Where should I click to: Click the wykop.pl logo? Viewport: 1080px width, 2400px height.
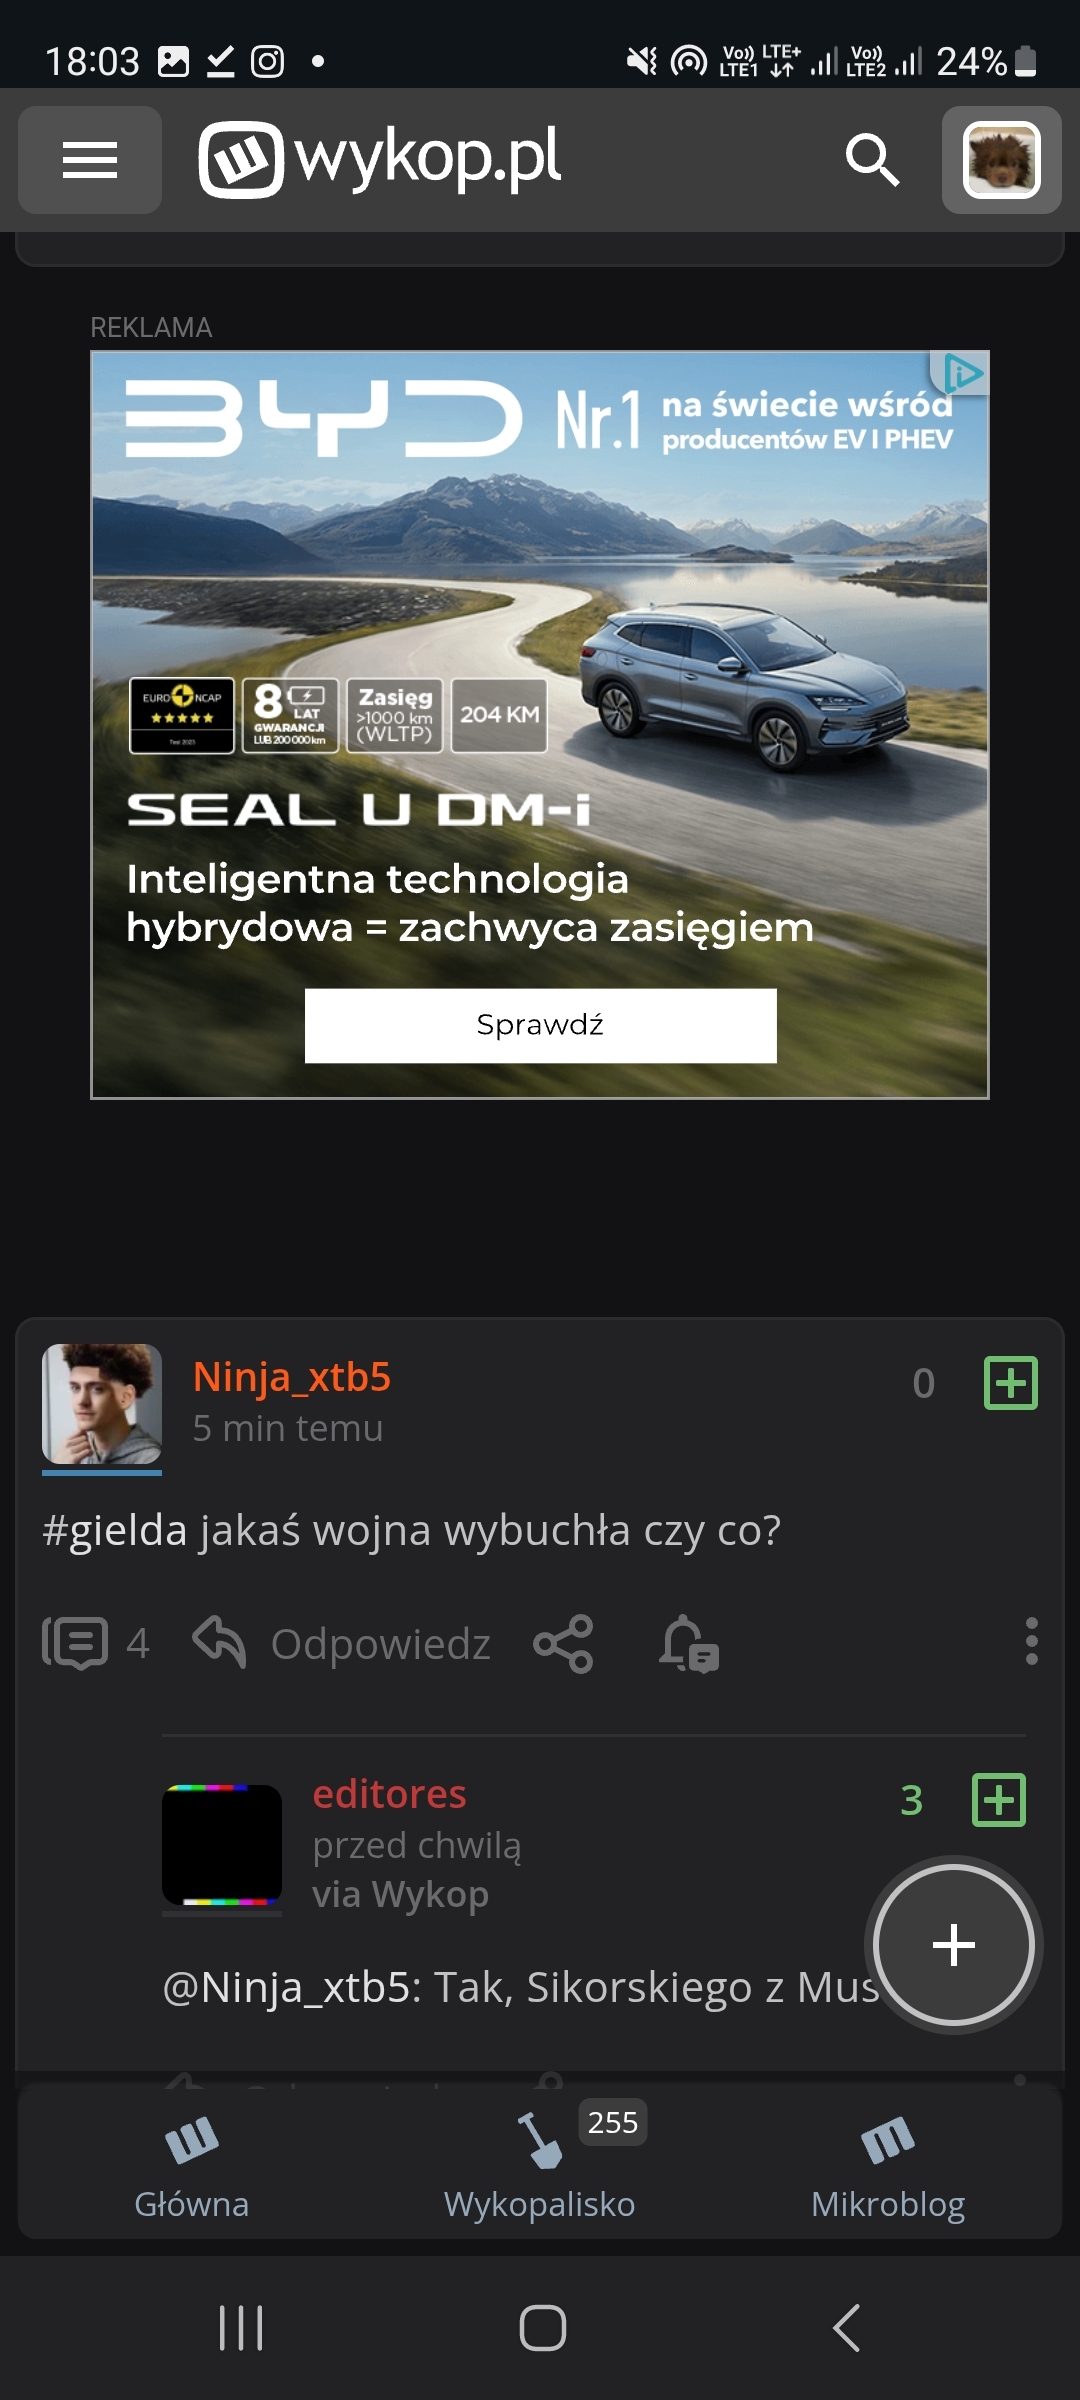pyautogui.click(x=380, y=159)
